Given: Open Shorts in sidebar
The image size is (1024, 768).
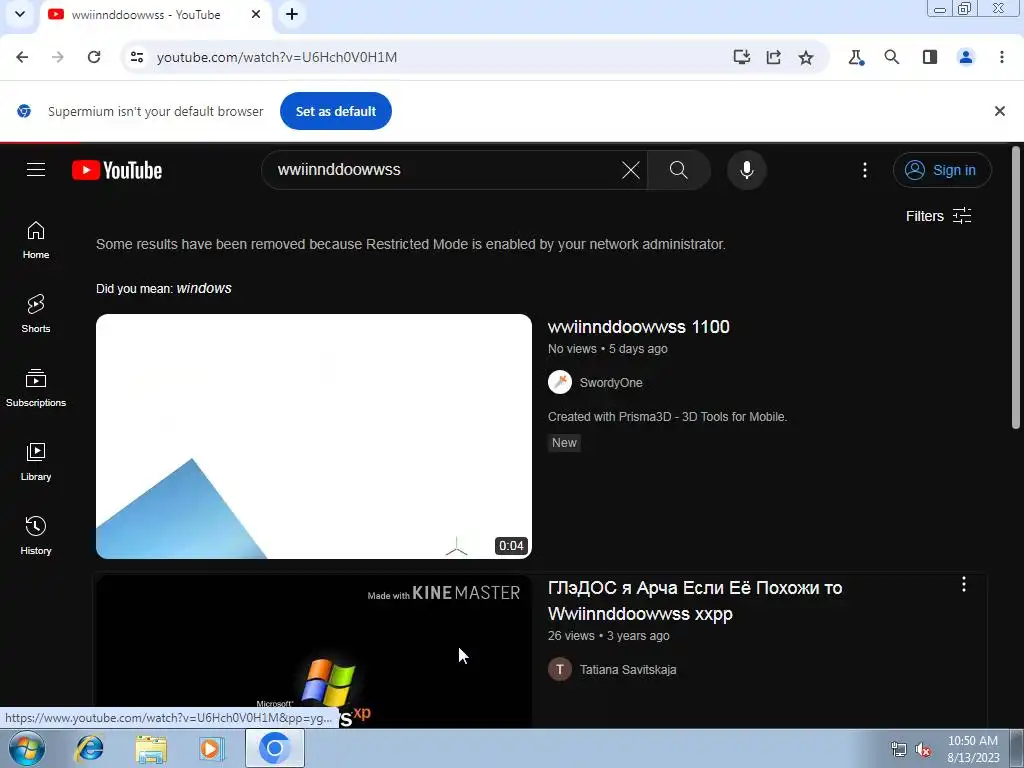Looking at the screenshot, I should [x=36, y=314].
